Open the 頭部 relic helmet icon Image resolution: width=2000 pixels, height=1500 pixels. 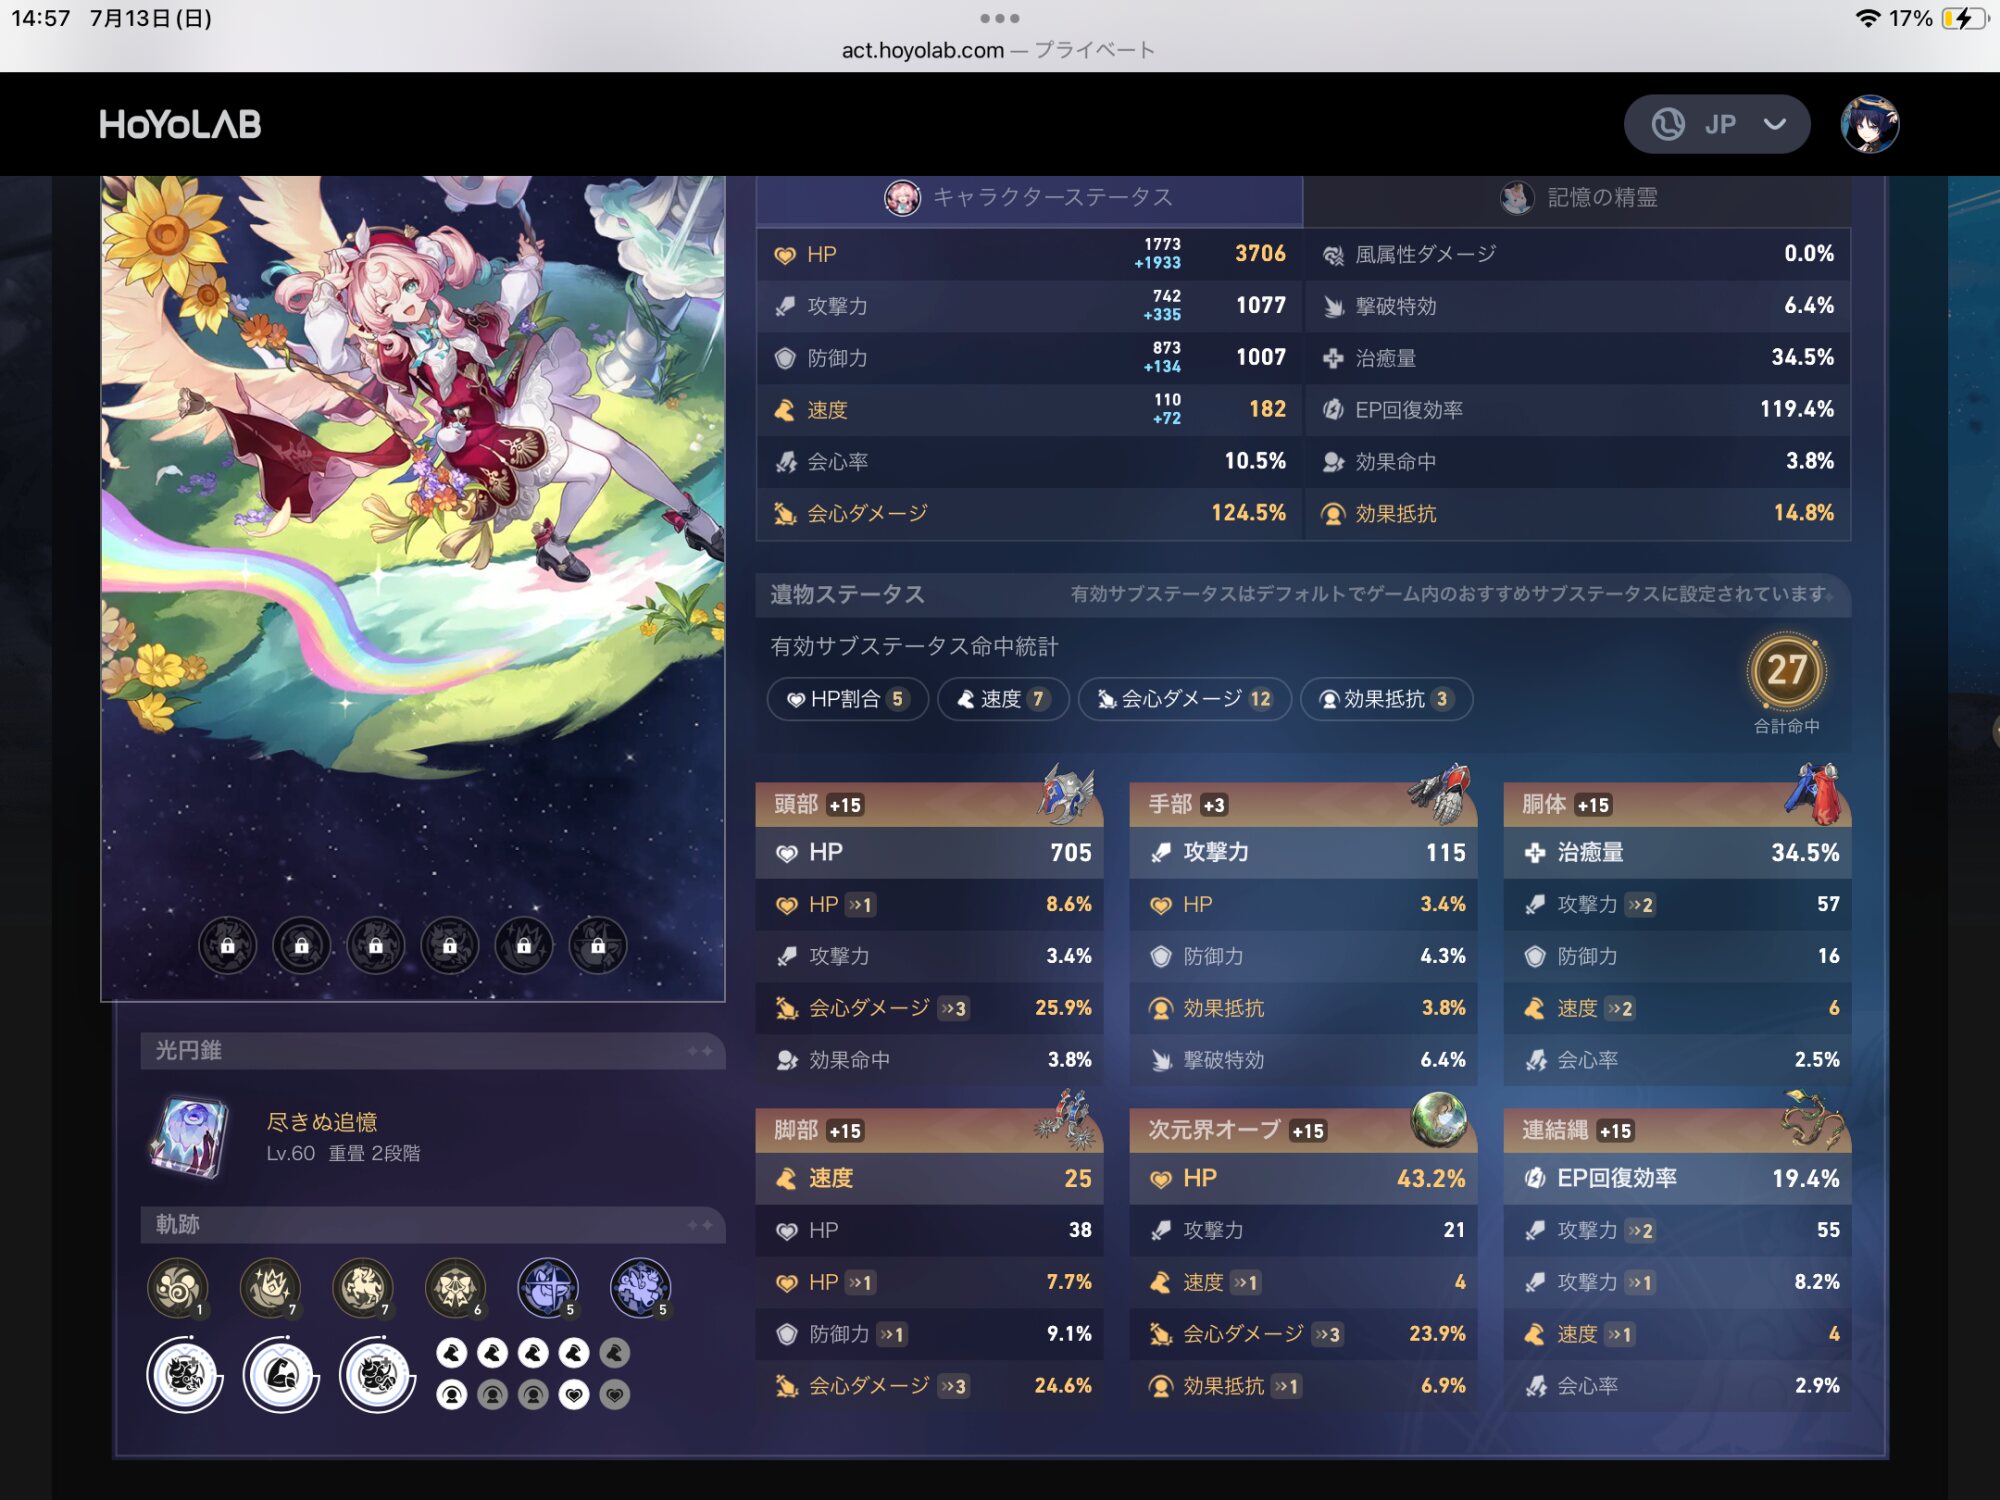(x=1066, y=794)
